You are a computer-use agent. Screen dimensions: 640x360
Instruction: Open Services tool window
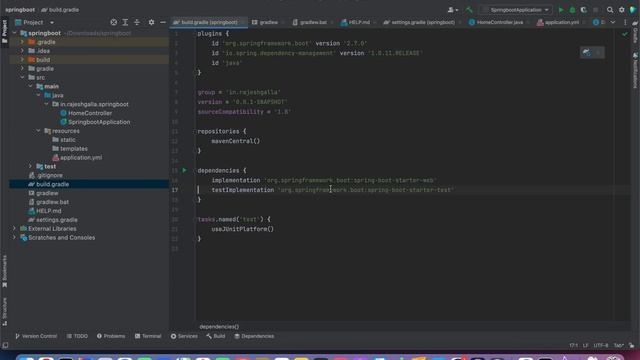[184, 336]
